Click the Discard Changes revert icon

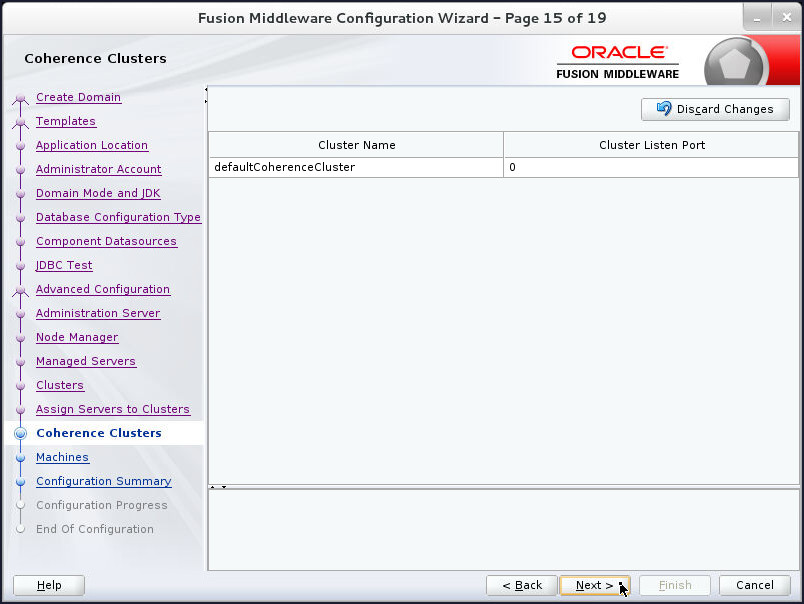[x=662, y=109]
